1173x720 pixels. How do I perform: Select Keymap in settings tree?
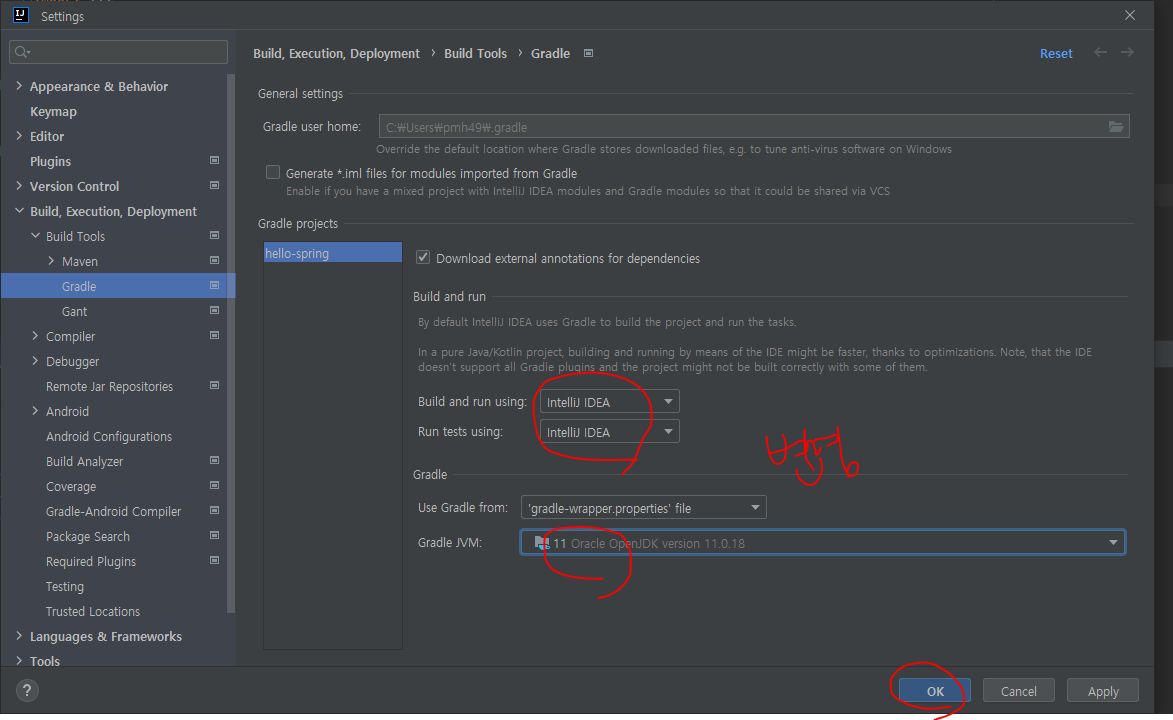click(x=53, y=112)
